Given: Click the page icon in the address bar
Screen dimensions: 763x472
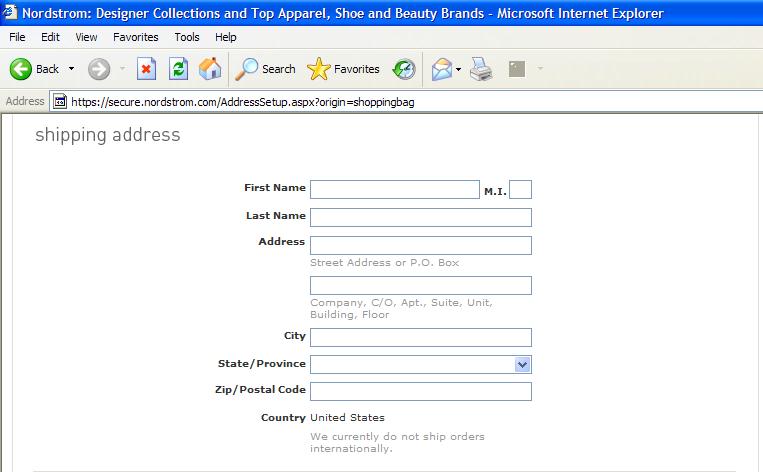Looking at the screenshot, I should 60,102.
